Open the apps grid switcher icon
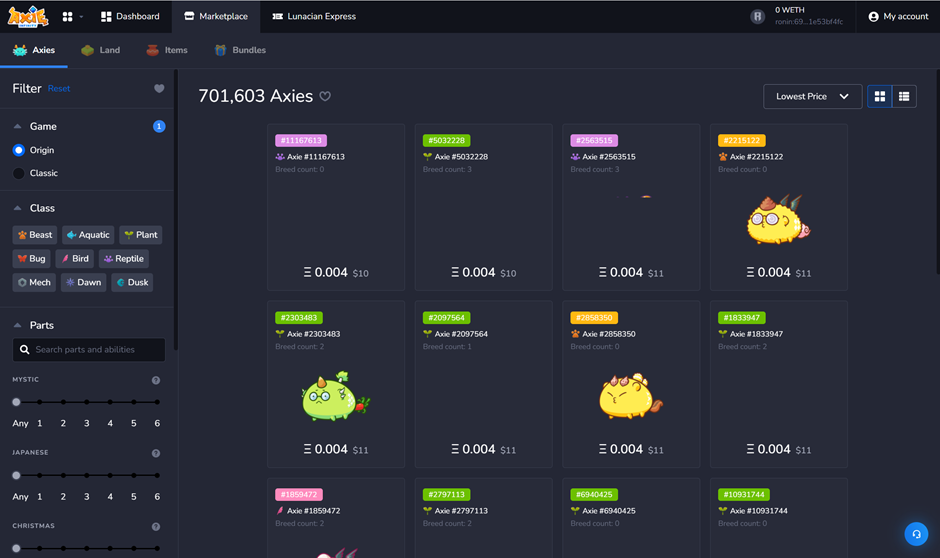The height and width of the screenshot is (558, 940). click(x=68, y=17)
